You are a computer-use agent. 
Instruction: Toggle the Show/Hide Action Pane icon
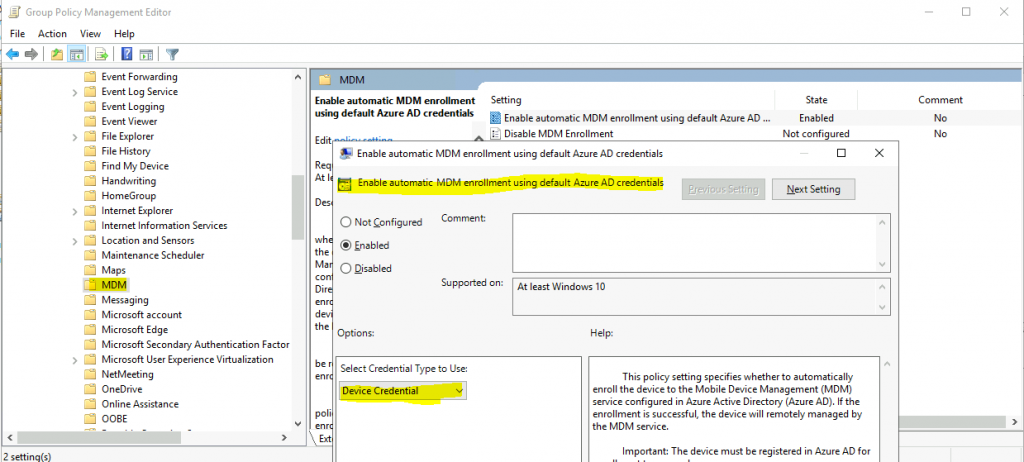(x=146, y=54)
